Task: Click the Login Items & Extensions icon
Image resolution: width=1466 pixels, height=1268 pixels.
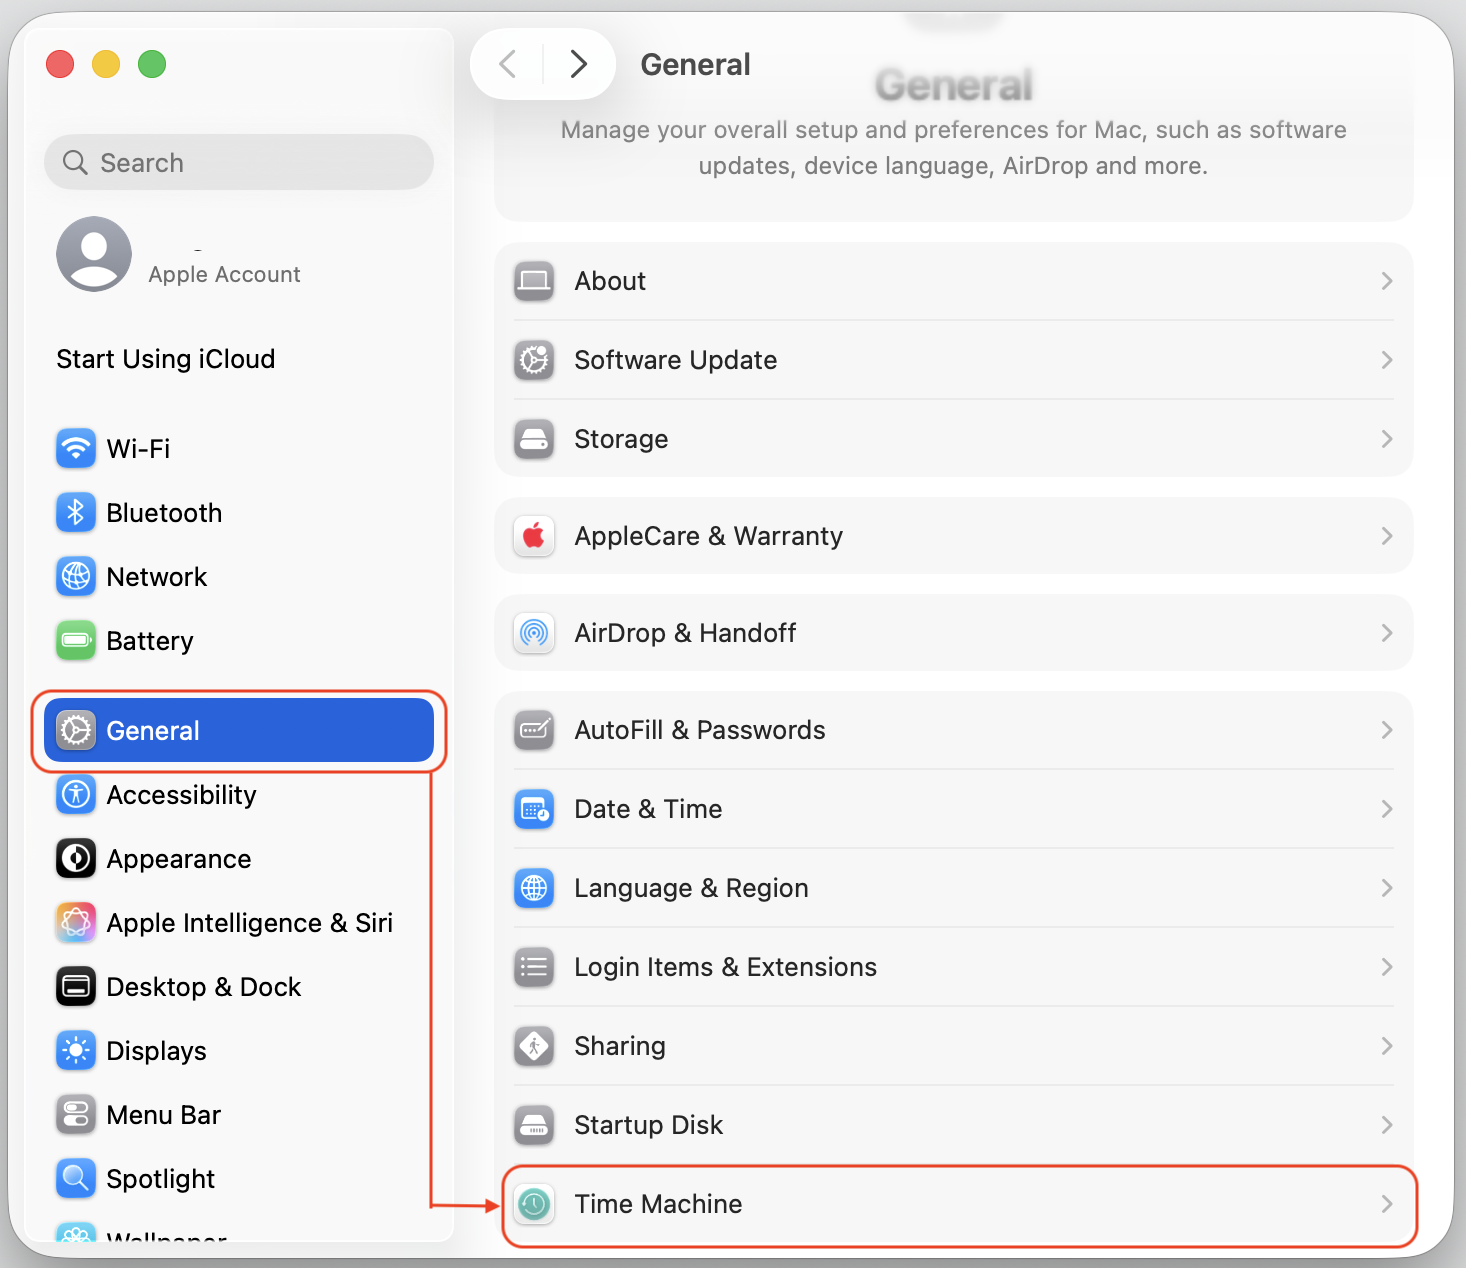Action: point(534,967)
